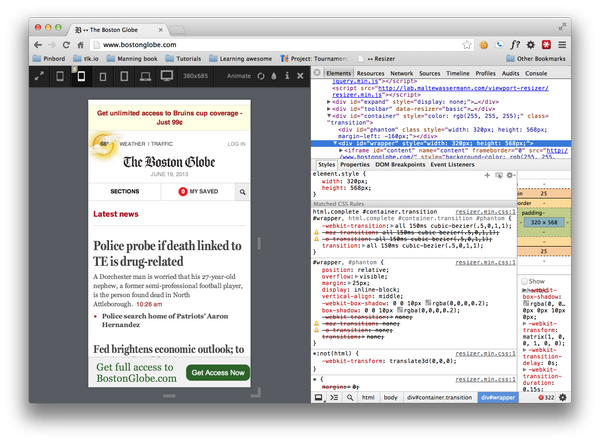Click the 320 × 568 box model content
Image resolution: width=600 pixels, height=443 pixels.
coord(543,222)
